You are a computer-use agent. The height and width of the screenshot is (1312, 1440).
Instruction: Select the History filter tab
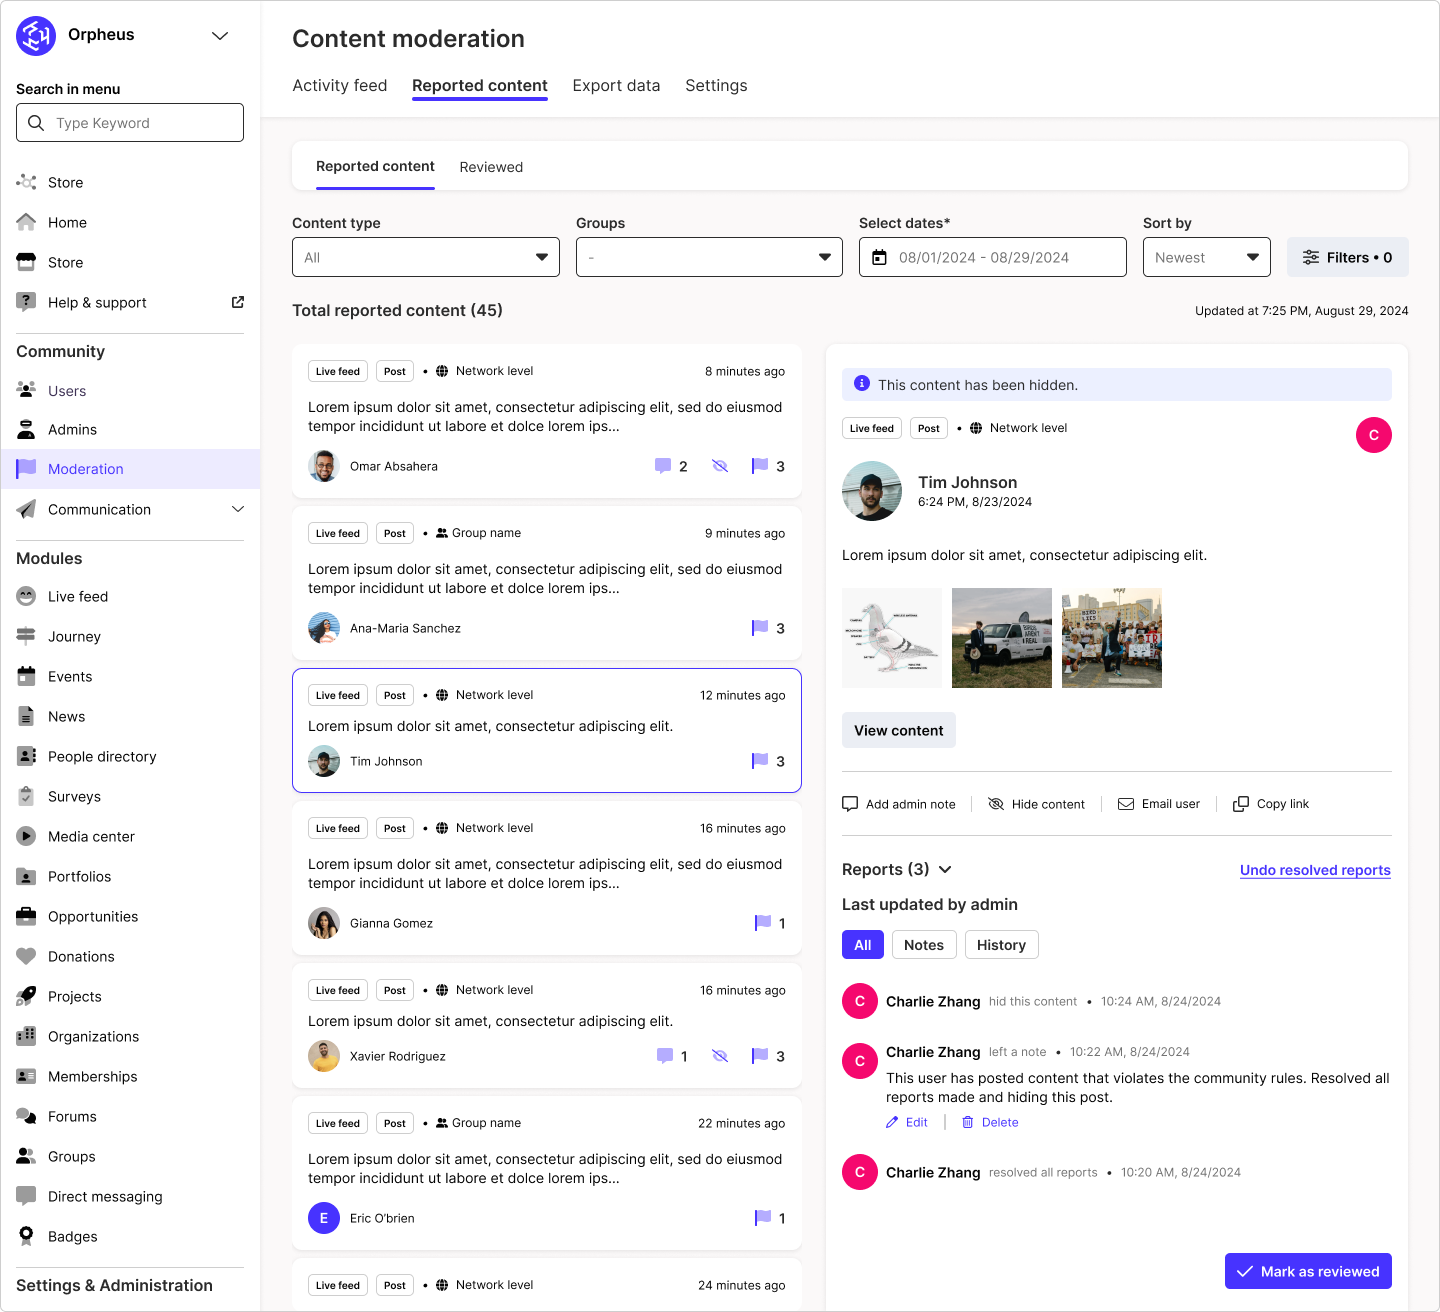point(1001,945)
